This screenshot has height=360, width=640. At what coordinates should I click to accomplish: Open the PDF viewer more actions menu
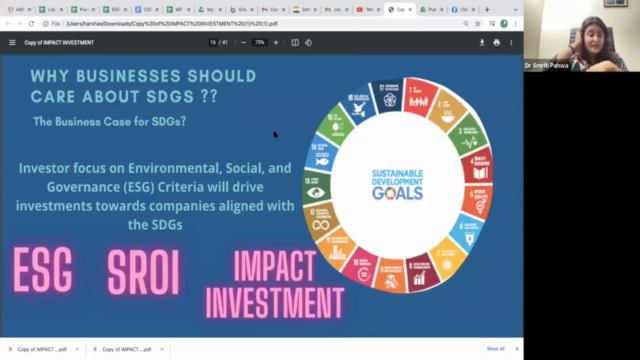pos(511,42)
